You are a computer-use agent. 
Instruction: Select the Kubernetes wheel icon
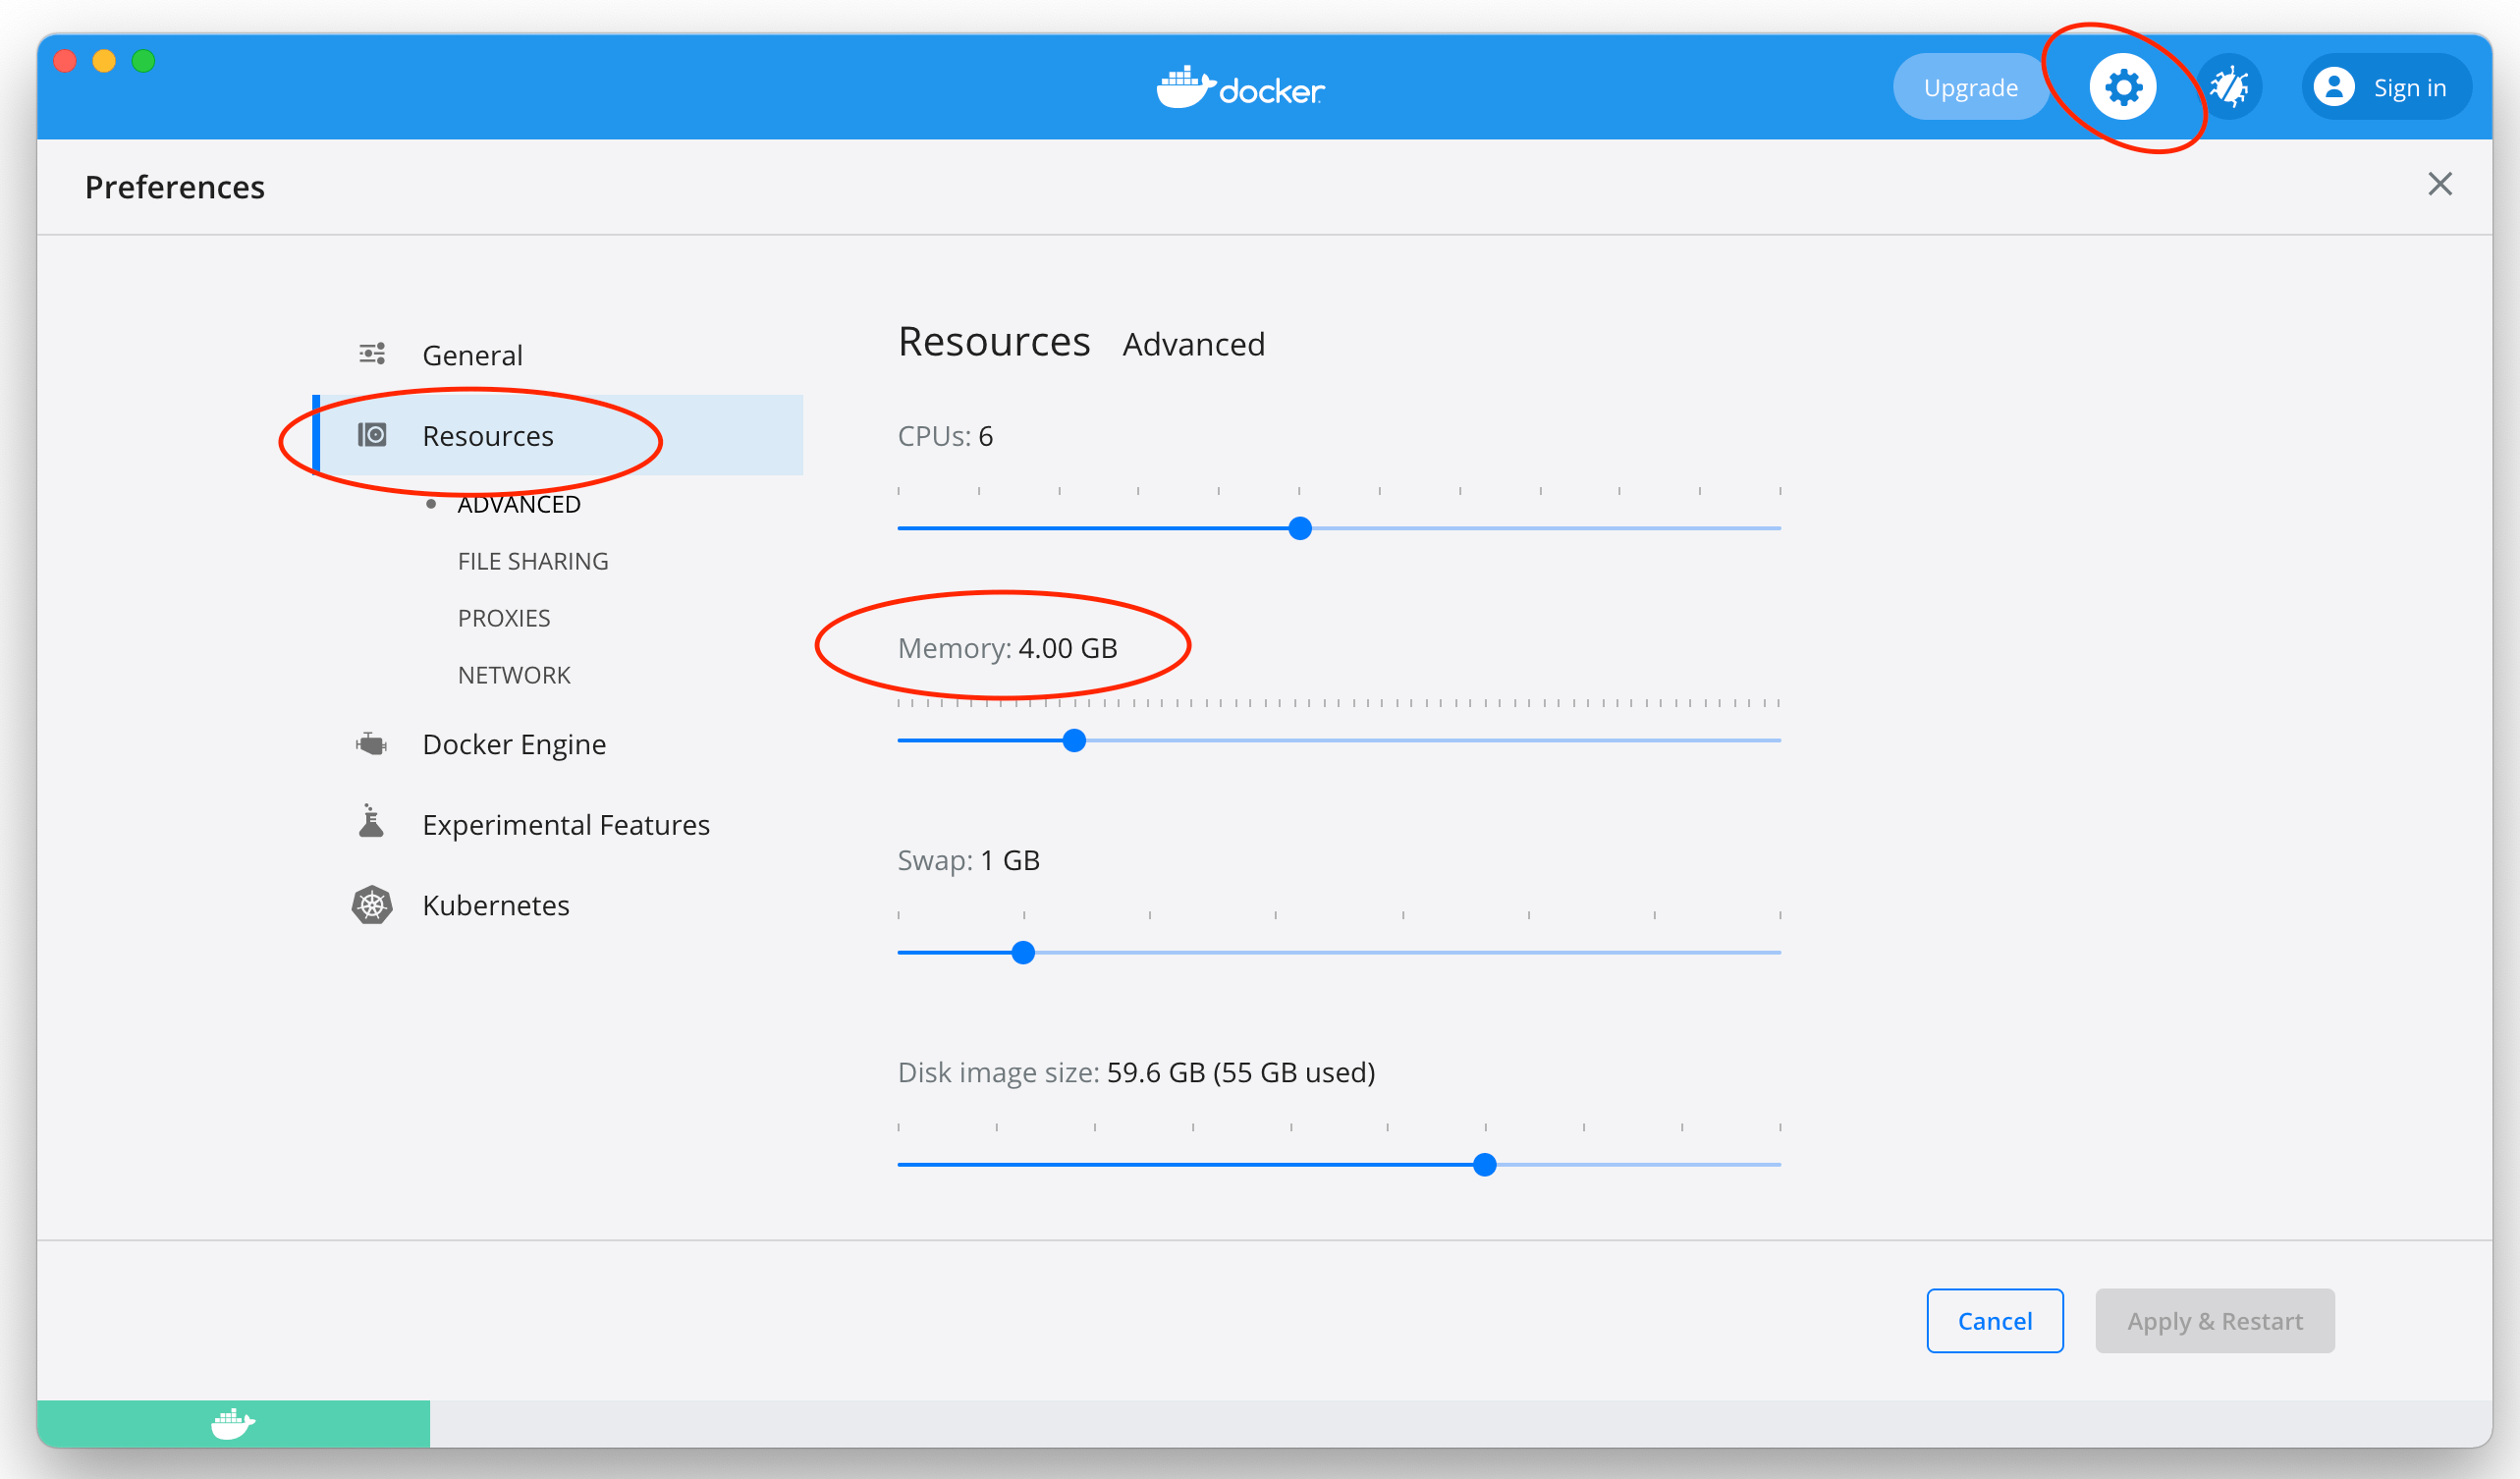pos(372,904)
